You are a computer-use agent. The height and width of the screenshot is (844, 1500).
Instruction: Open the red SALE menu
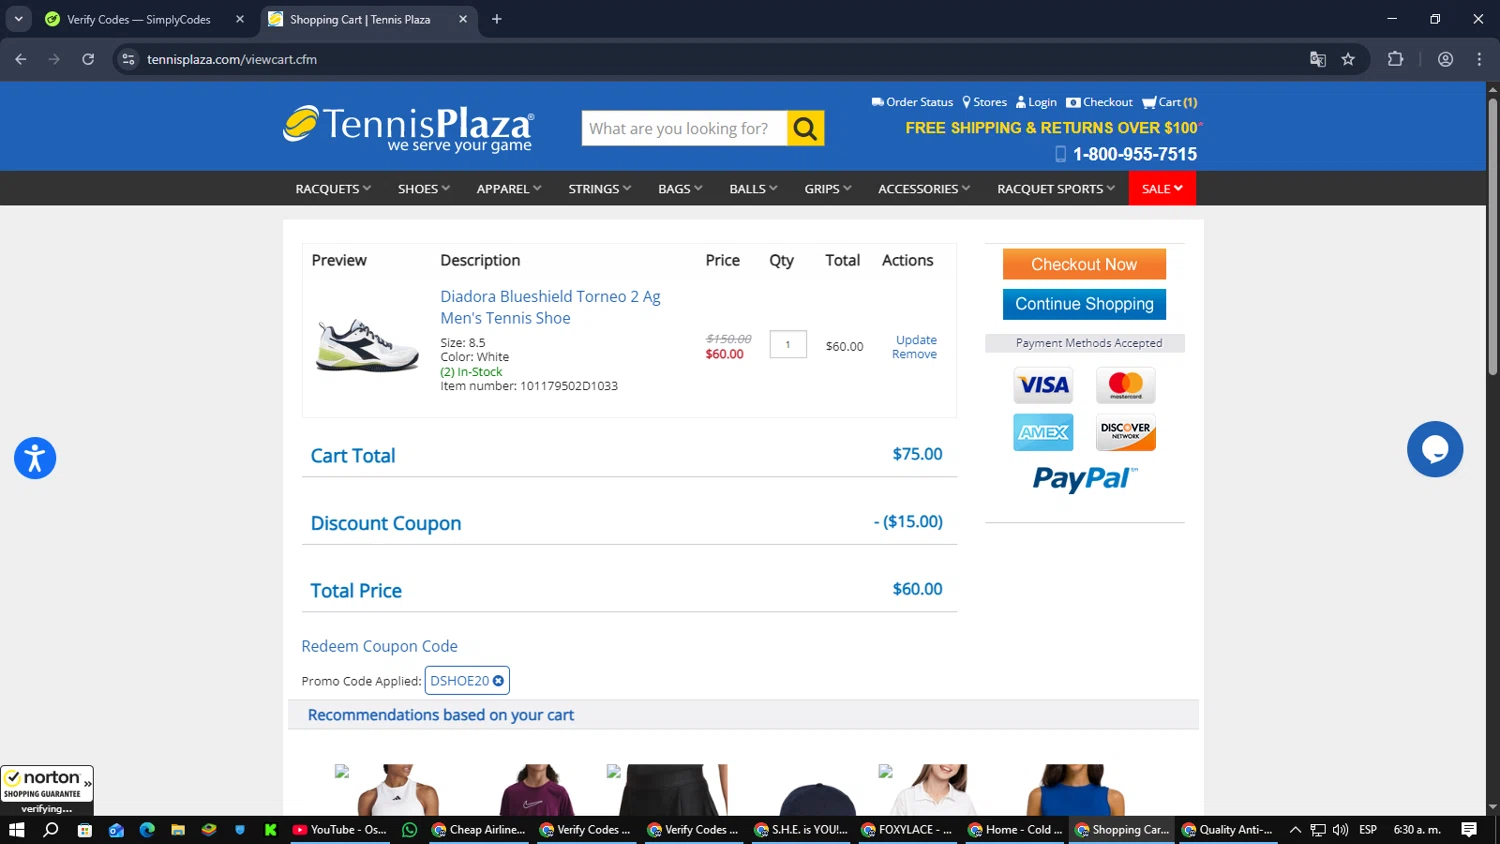click(x=1162, y=189)
